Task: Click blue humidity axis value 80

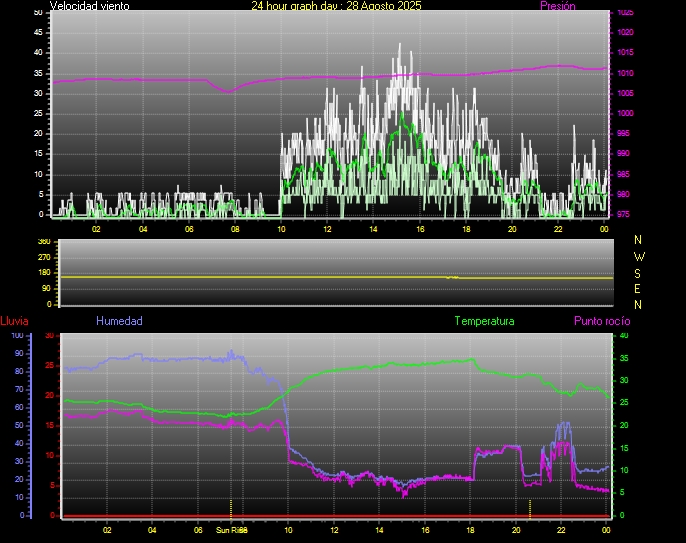Action: pyautogui.click(x=19, y=371)
